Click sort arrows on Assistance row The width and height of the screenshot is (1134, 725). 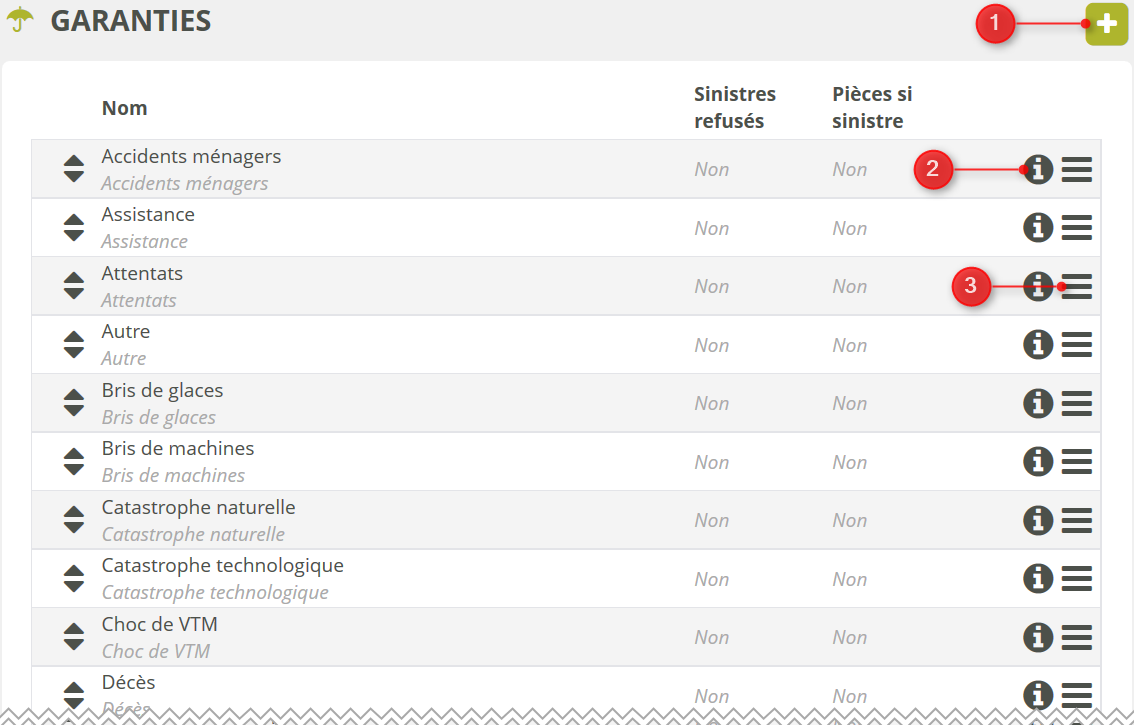tap(74, 228)
